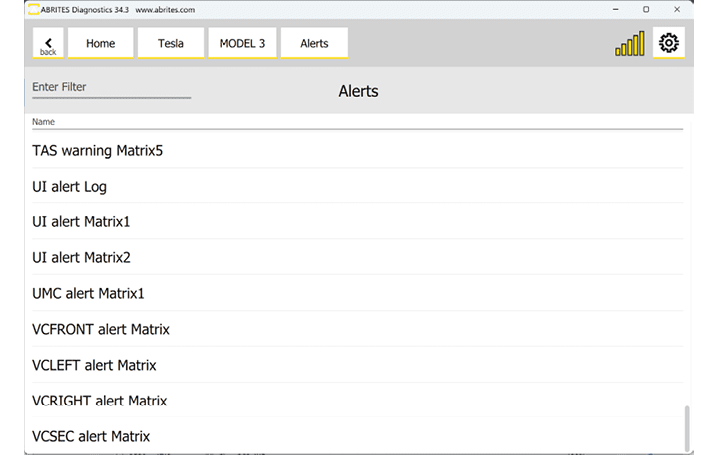This screenshot has width=719, height=455.
Task: Click the vertical scrollbar thumb
Action: tap(687, 428)
